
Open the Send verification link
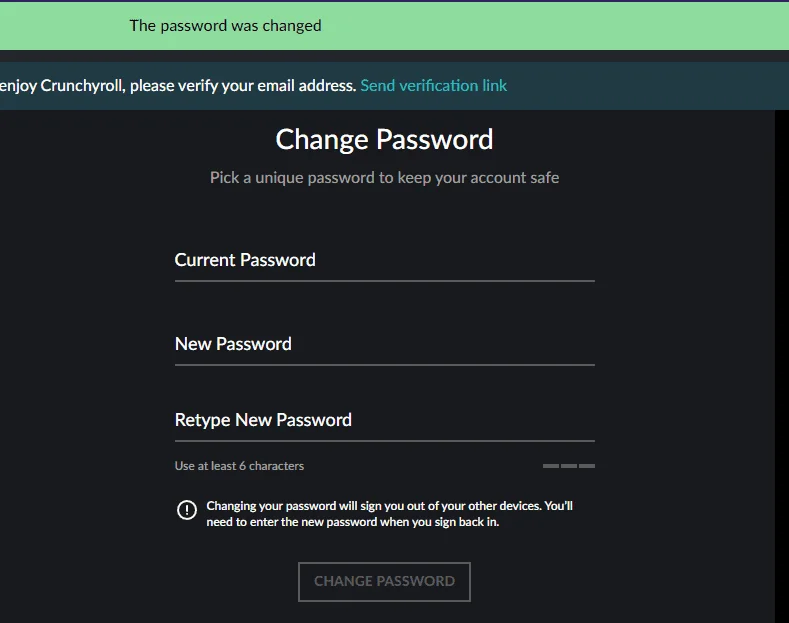point(433,86)
